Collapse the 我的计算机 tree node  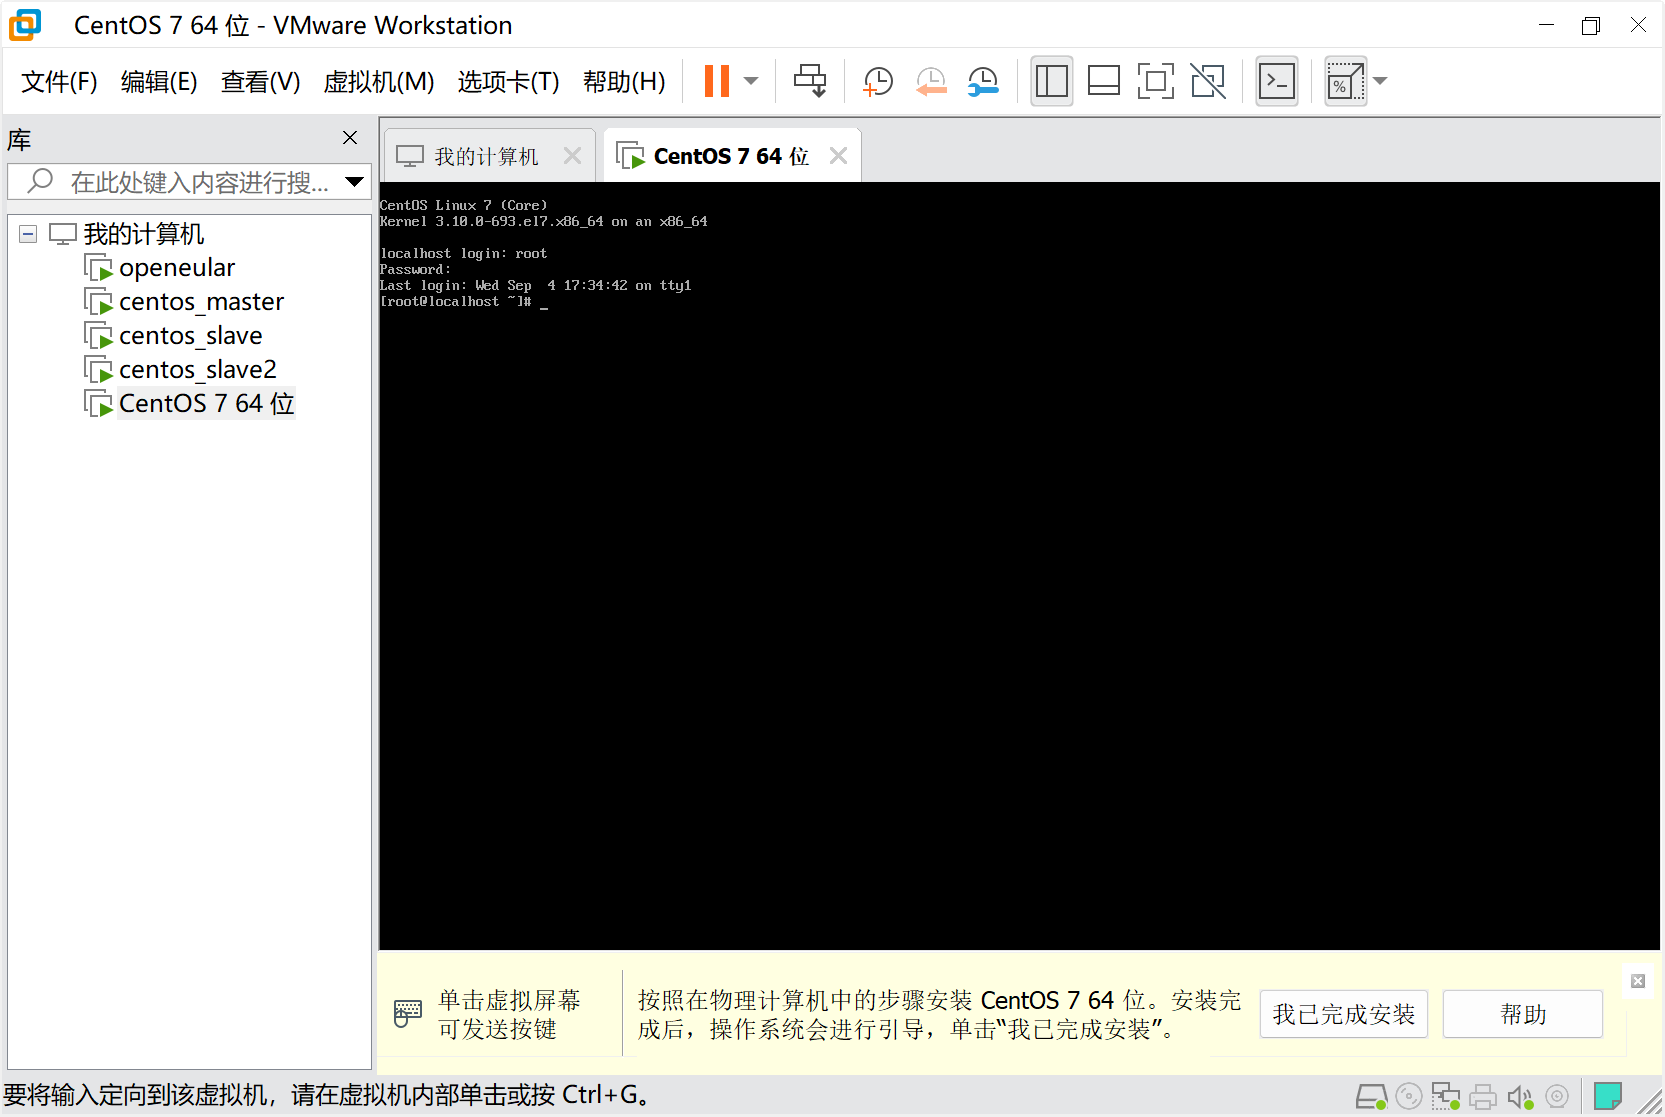[x=28, y=234]
